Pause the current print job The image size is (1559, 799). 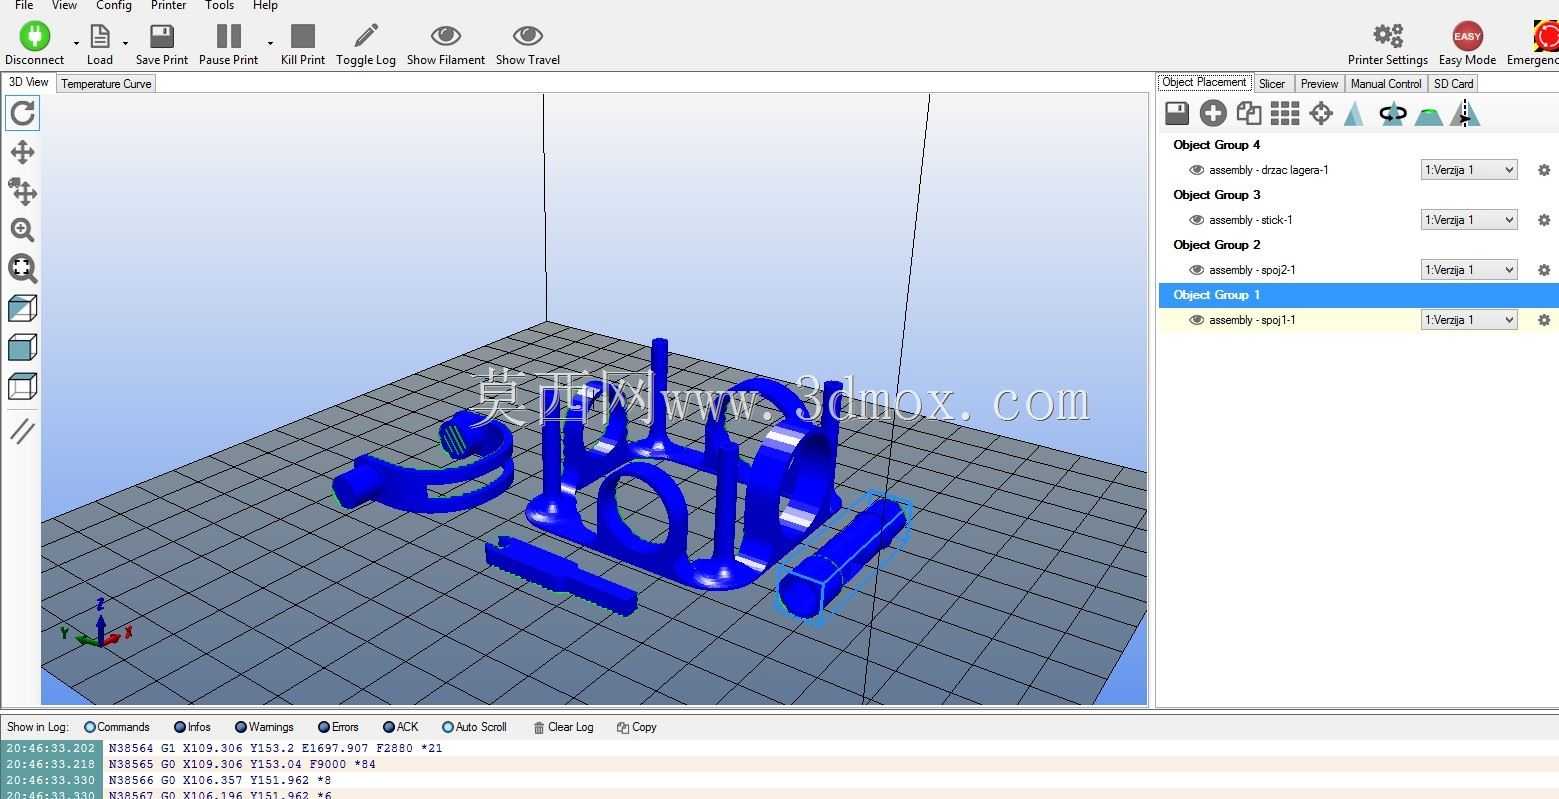click(x=229, y=44)
